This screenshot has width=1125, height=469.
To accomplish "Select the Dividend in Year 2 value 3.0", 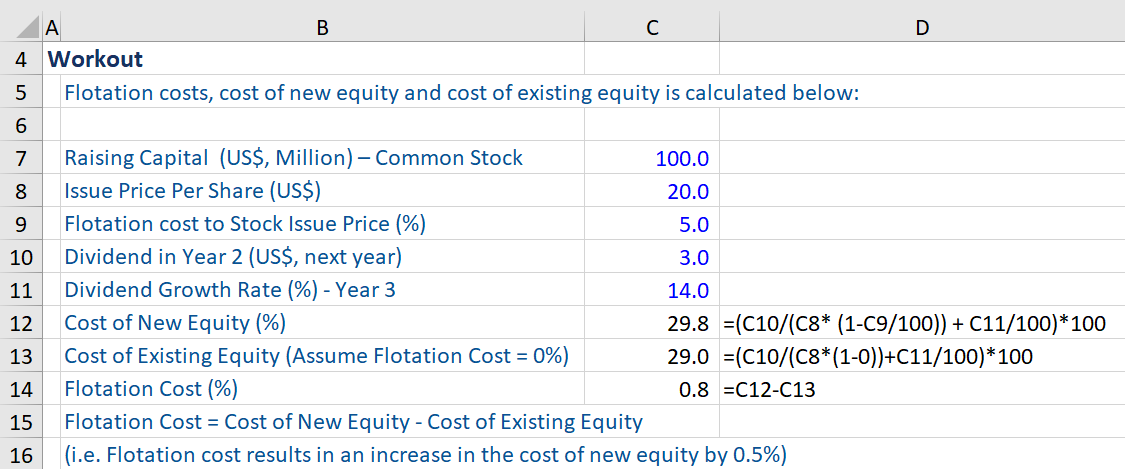I will (x=693, y=257).
